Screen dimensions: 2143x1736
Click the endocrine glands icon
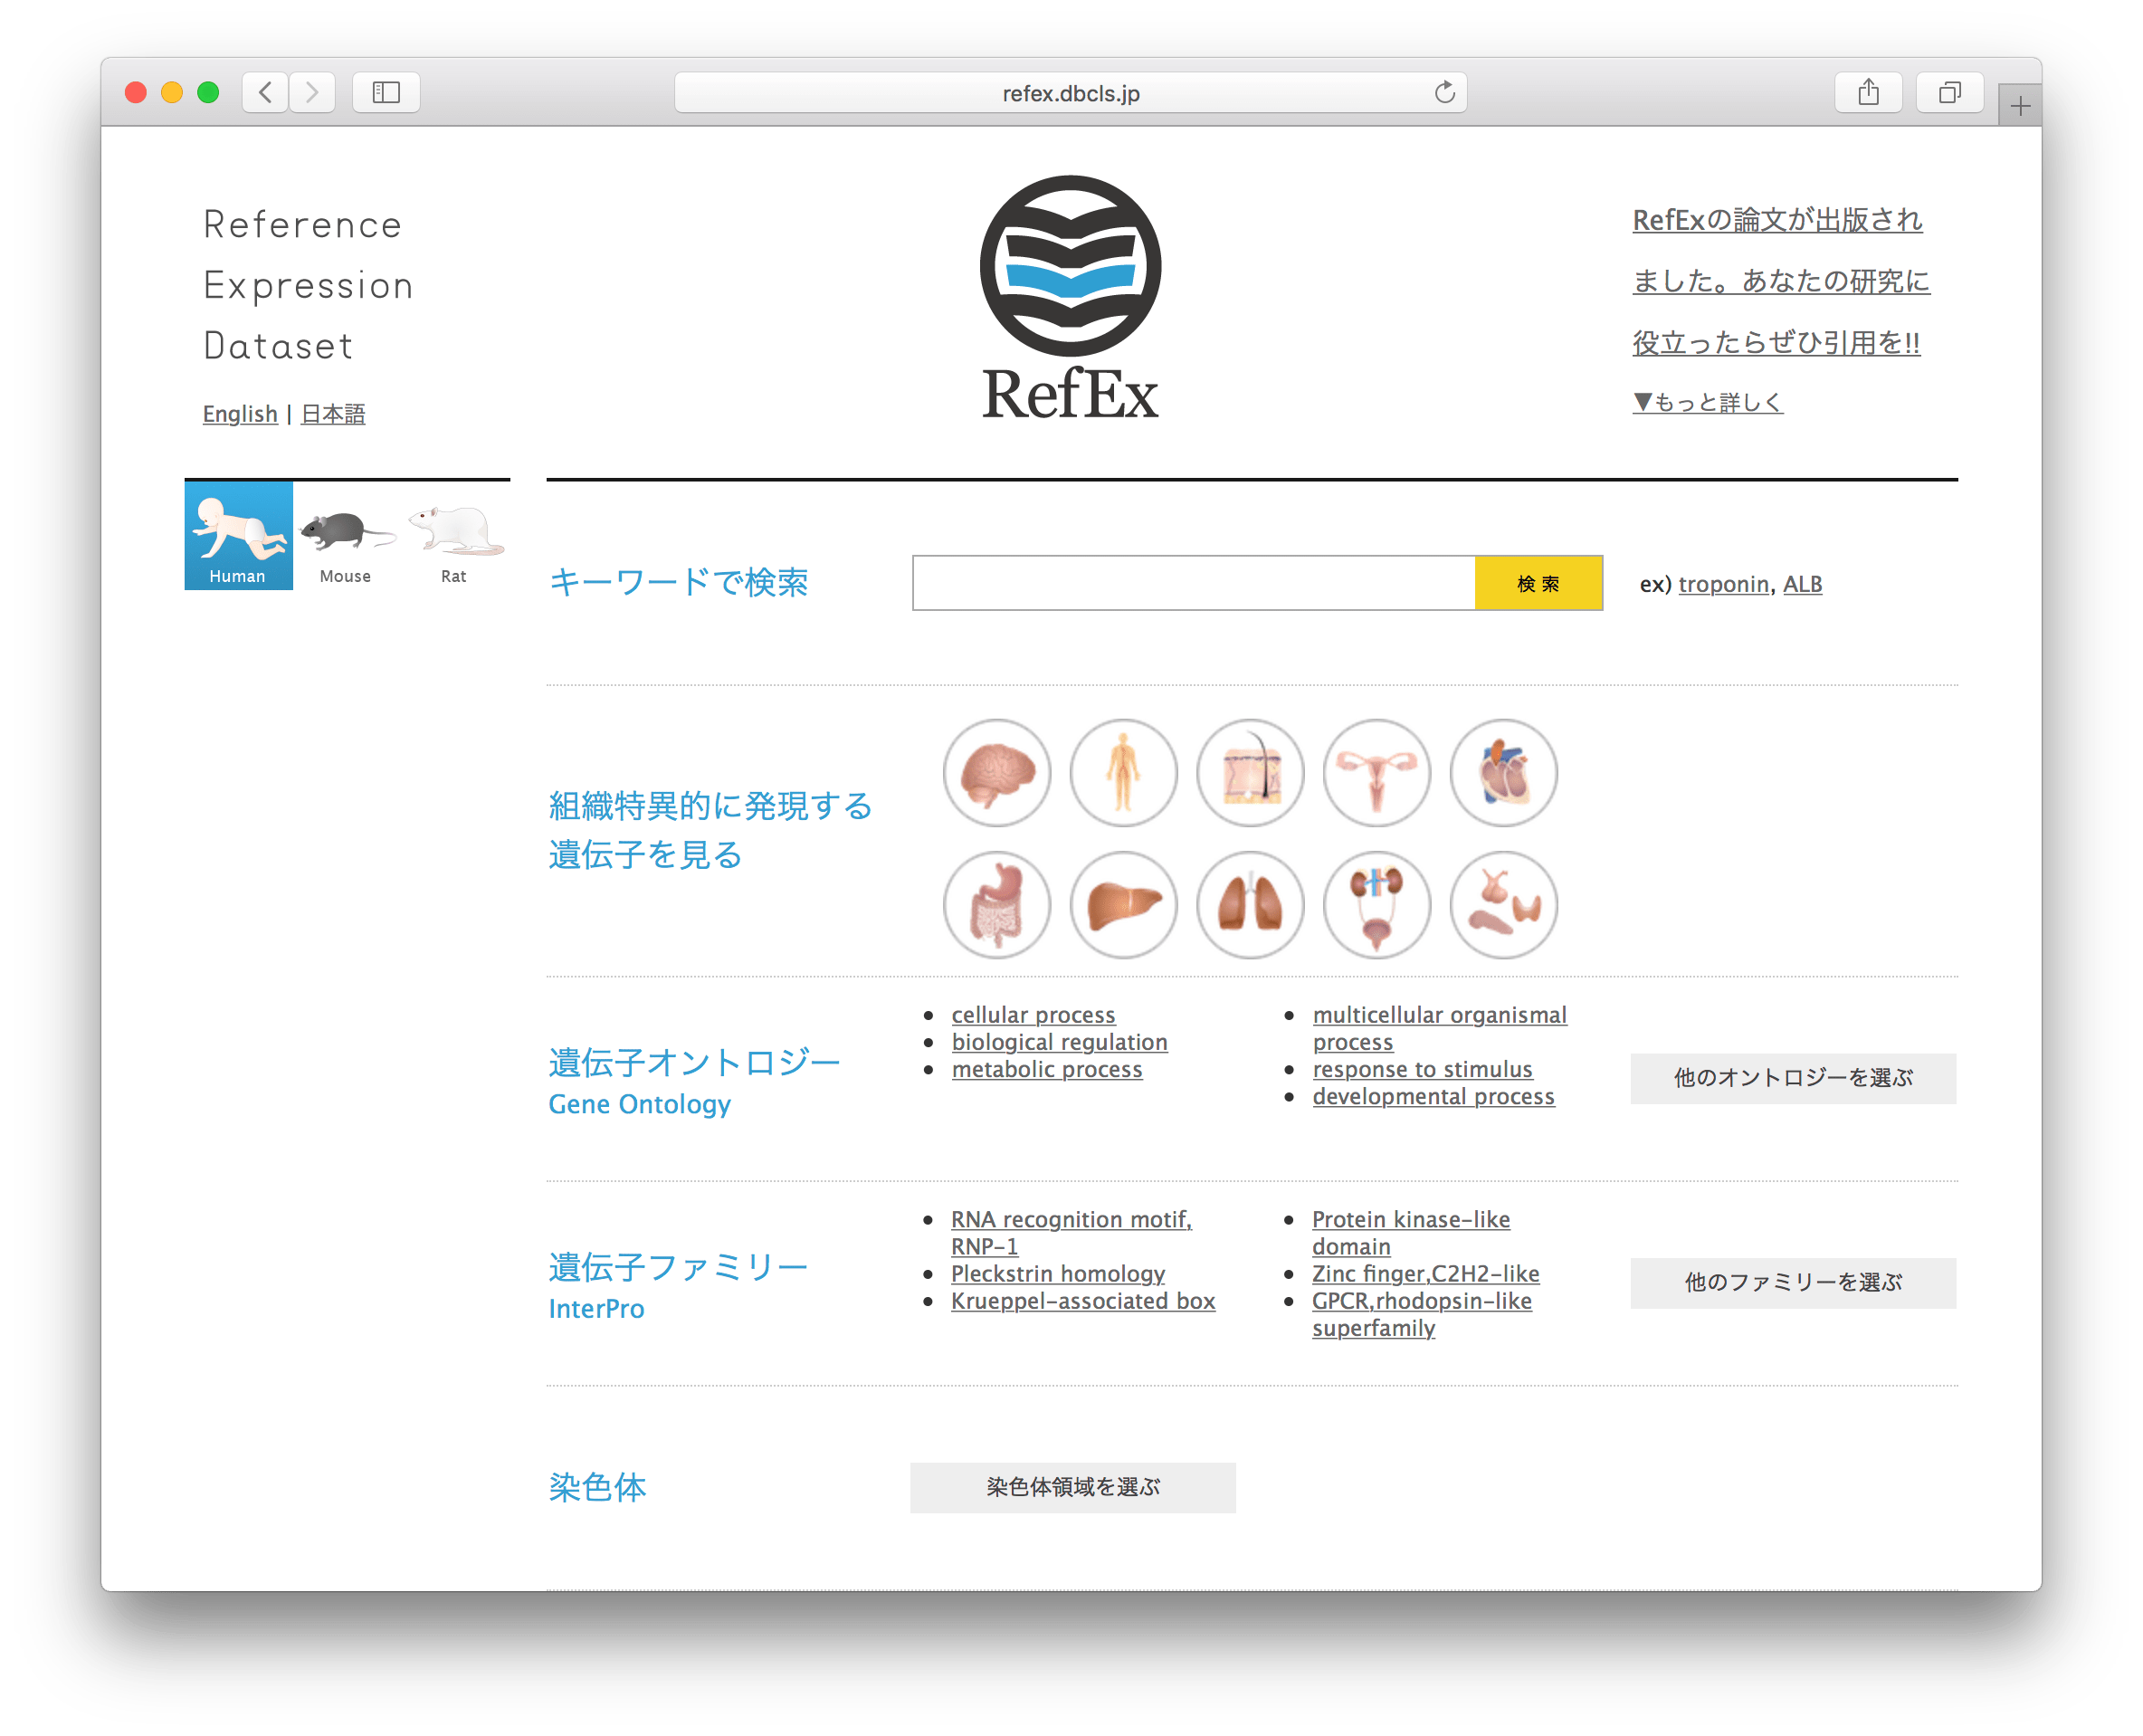point(1503,905)
